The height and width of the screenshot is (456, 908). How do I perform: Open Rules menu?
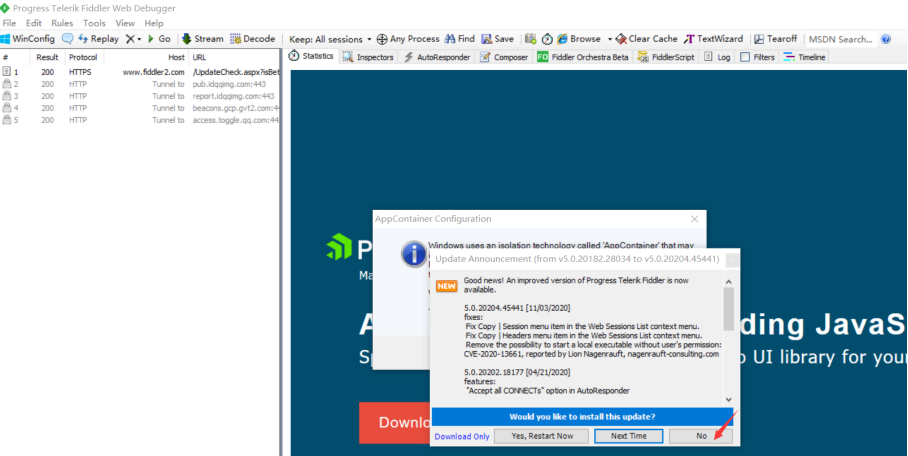[62, 23]
